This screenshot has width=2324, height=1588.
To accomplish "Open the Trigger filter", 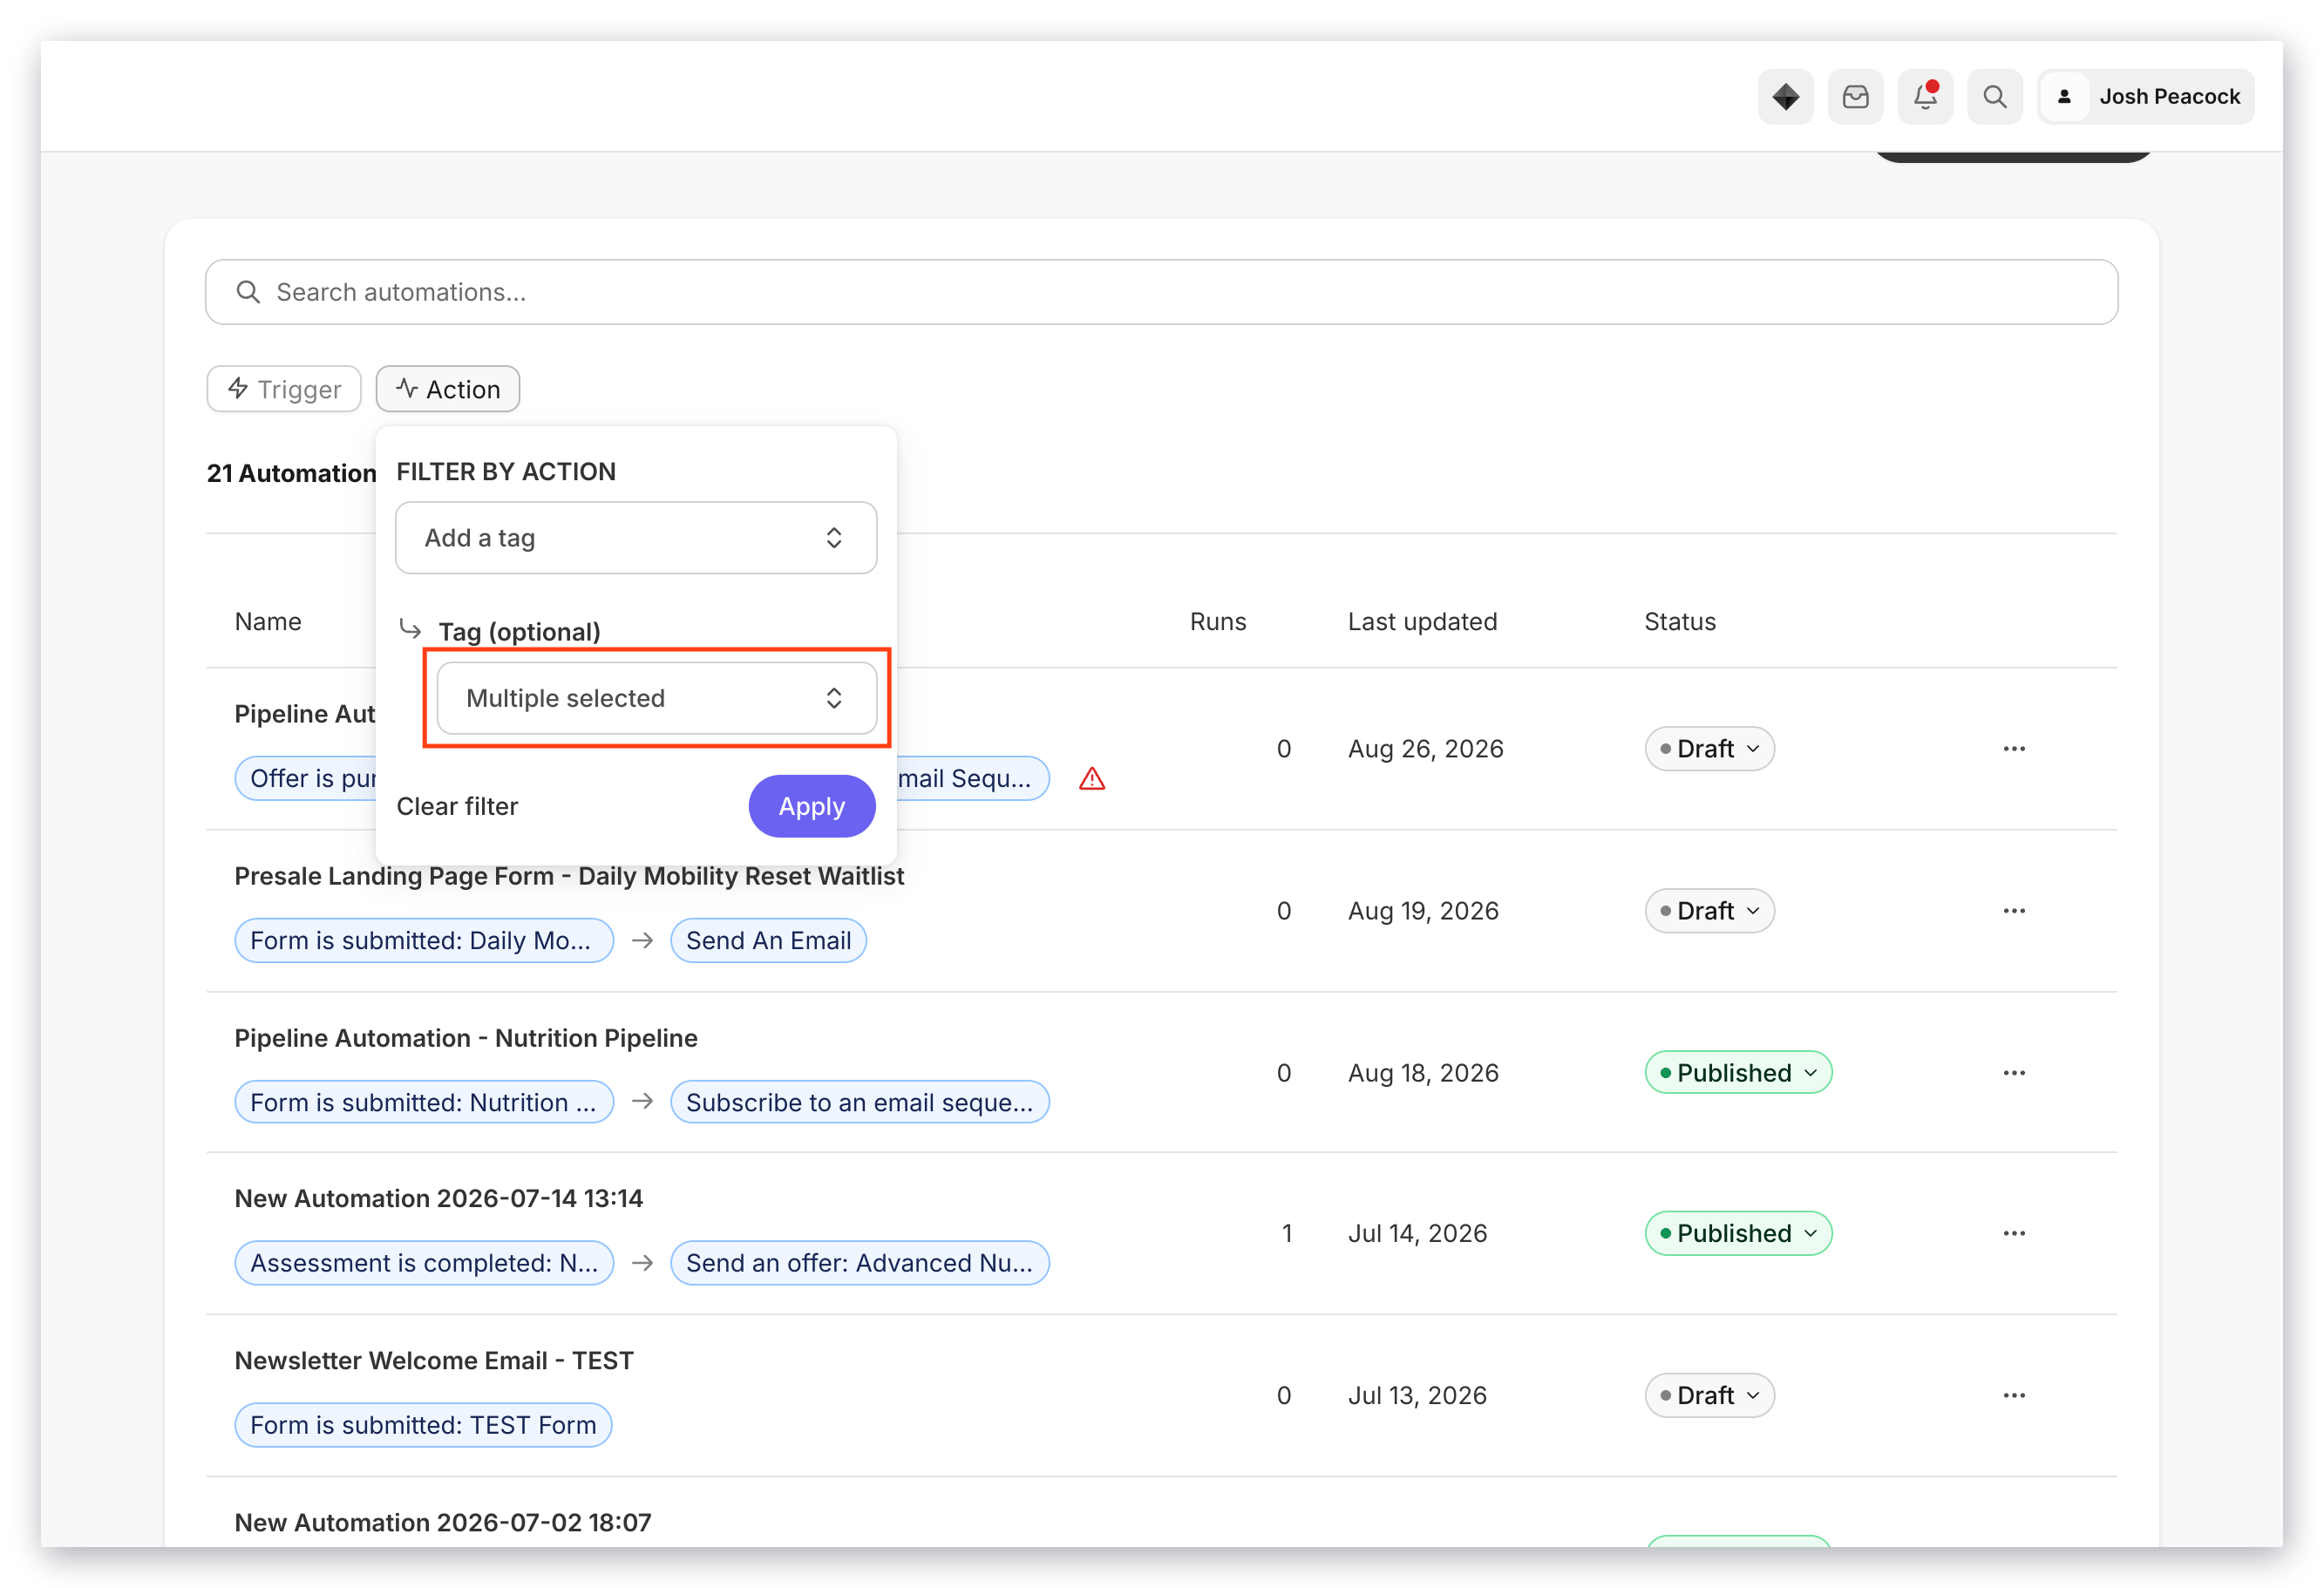I will tap(284, 389).
